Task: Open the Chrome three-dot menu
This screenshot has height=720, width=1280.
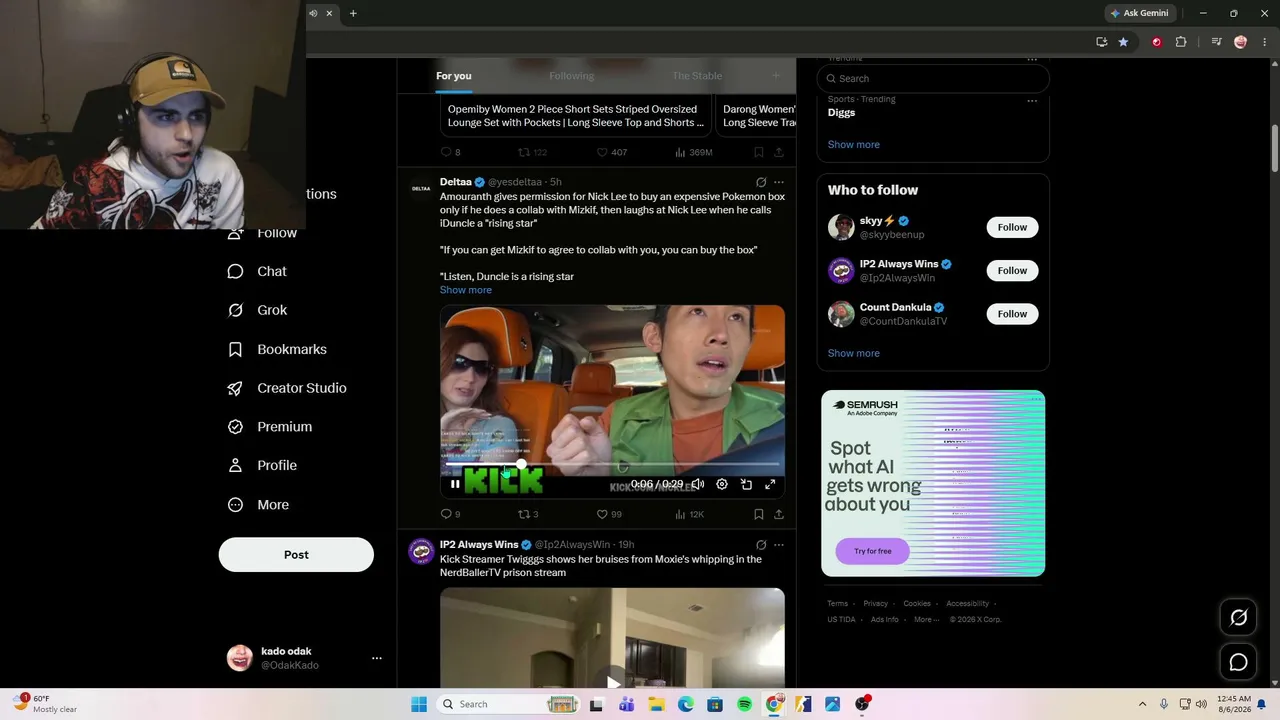Action: pyautogui.click(x=1263, y=42)
